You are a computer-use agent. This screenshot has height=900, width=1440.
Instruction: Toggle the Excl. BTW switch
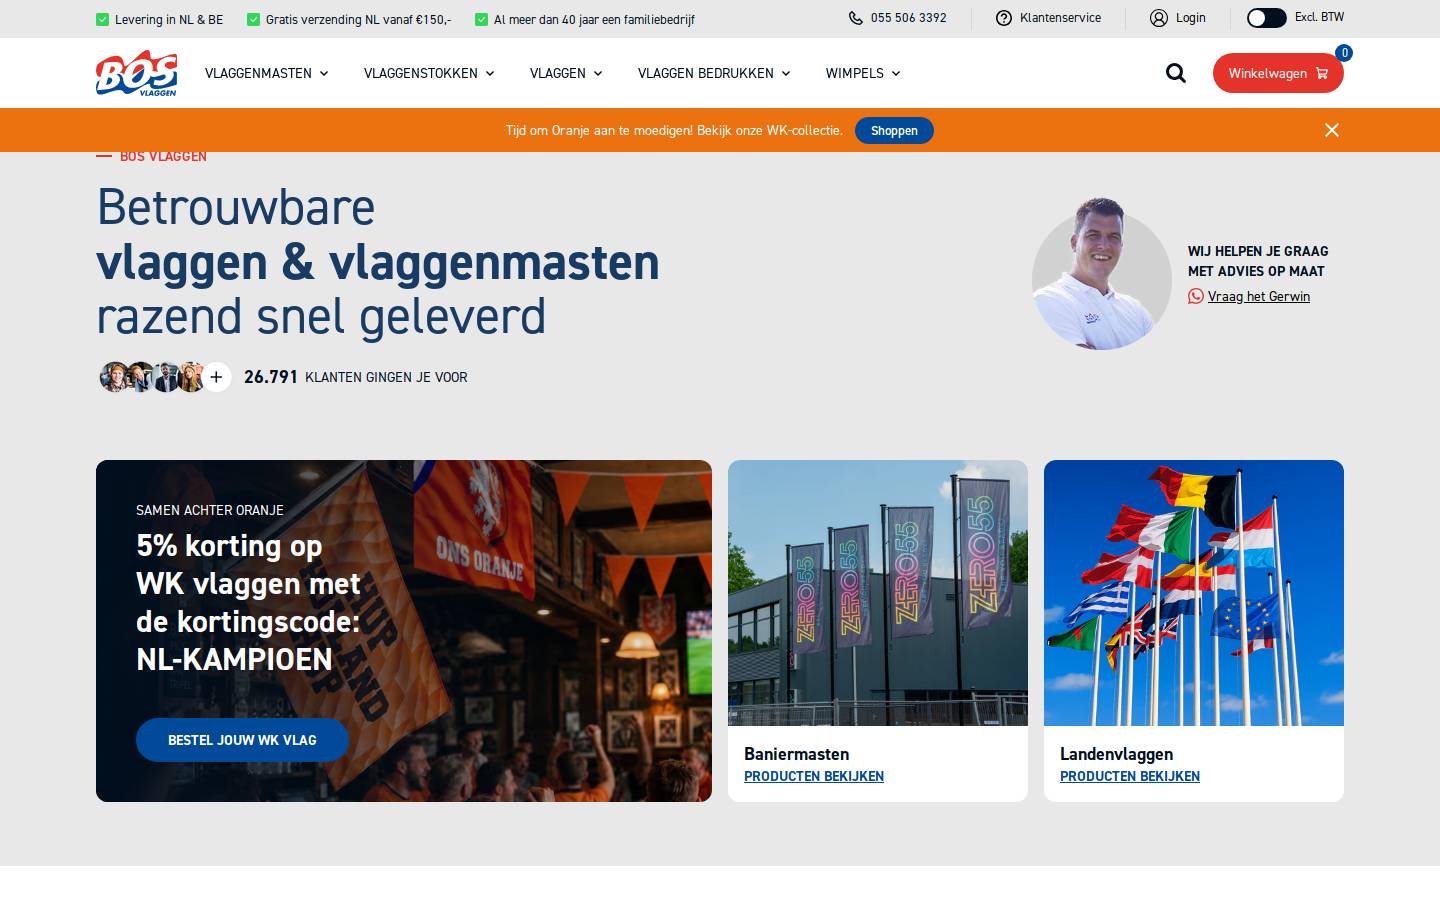(1266, 18)
